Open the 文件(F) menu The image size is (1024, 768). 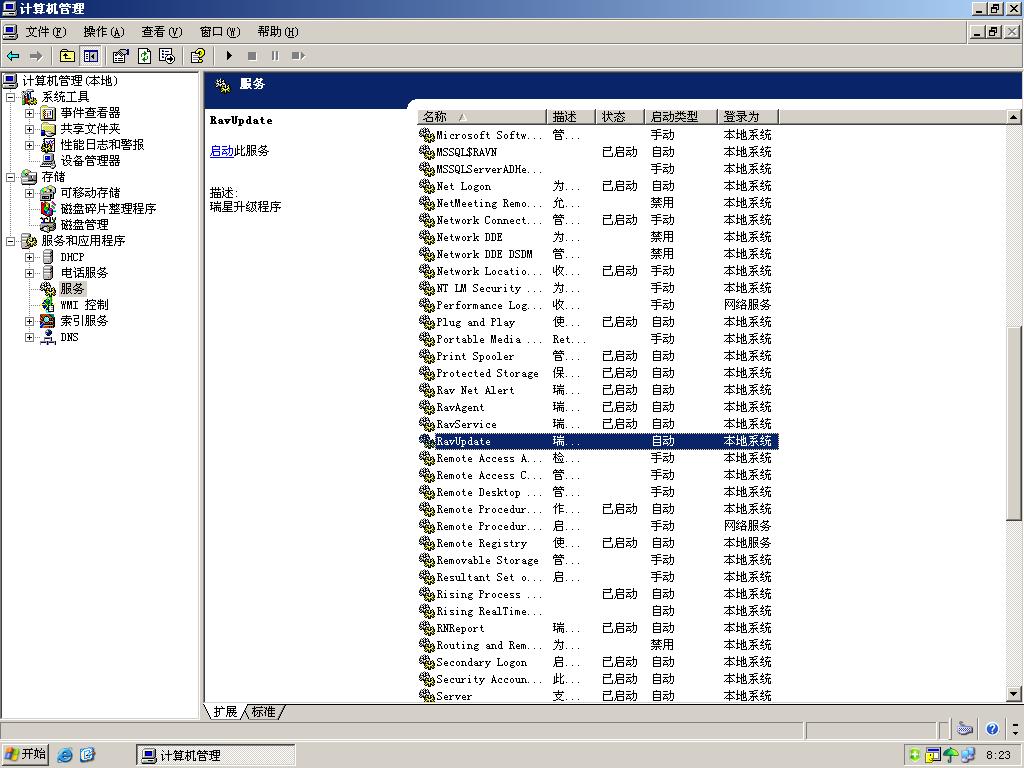[x=46, y=32]
